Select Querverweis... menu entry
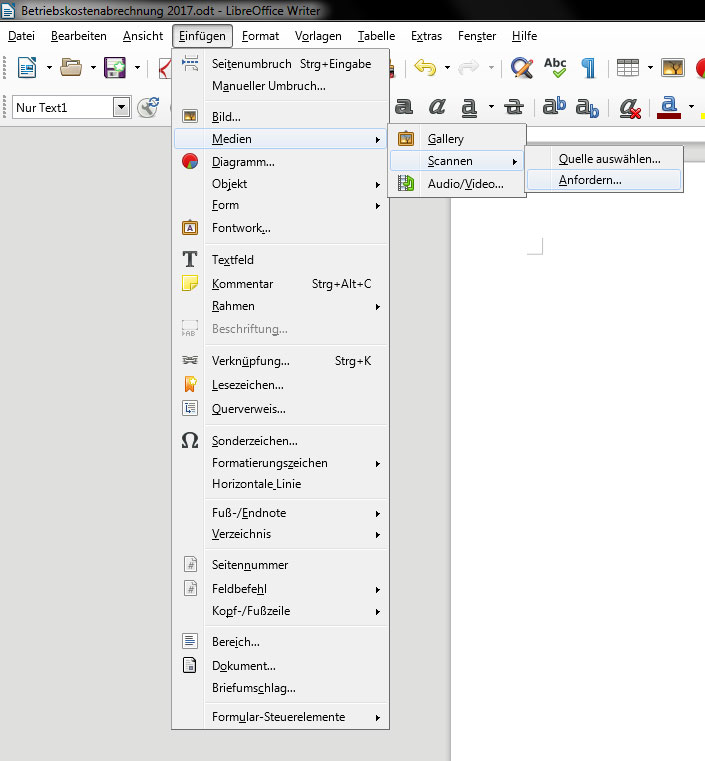 281,409
